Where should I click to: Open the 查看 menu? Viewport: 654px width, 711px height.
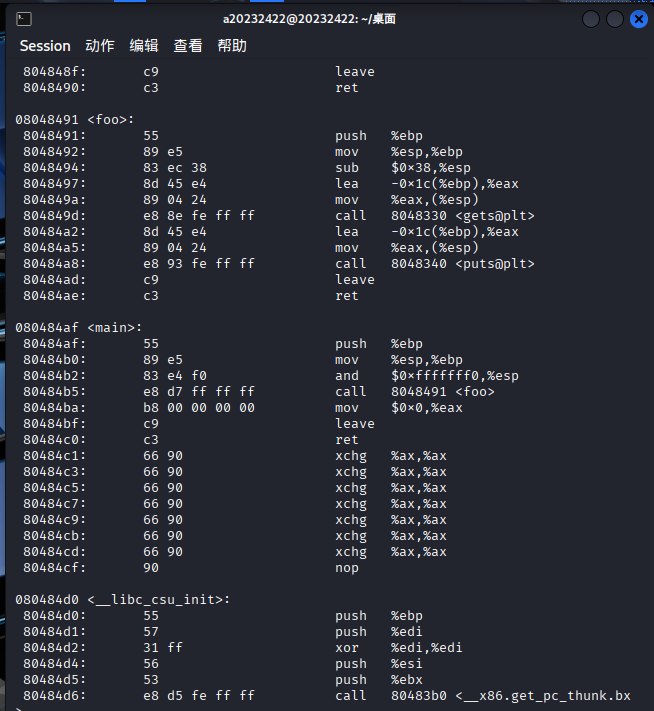point(188,46)
